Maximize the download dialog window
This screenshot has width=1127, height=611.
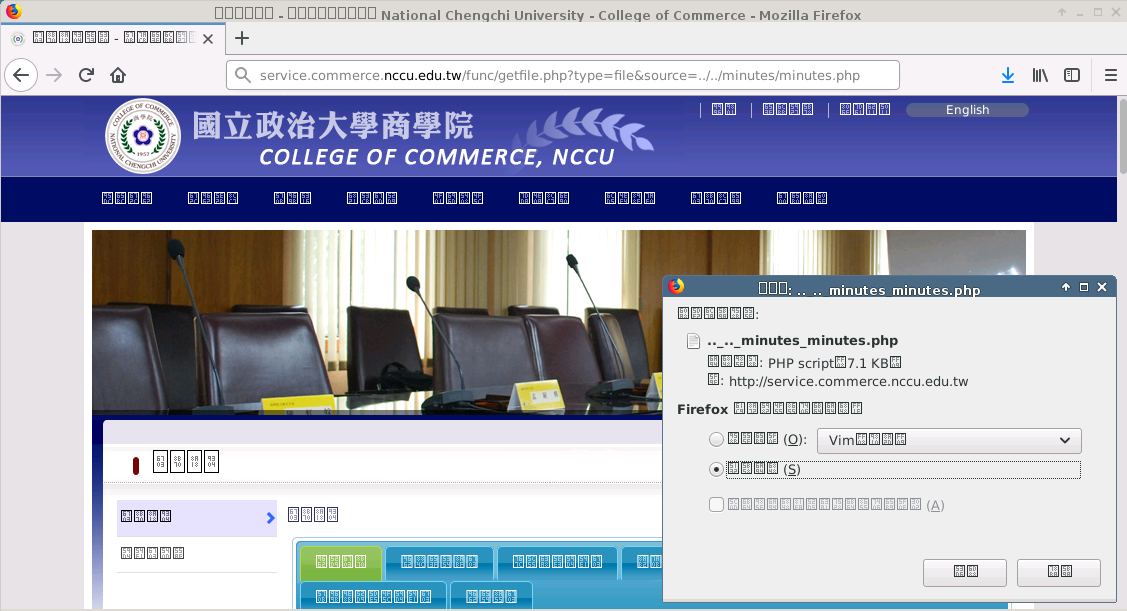(1084, 288)
